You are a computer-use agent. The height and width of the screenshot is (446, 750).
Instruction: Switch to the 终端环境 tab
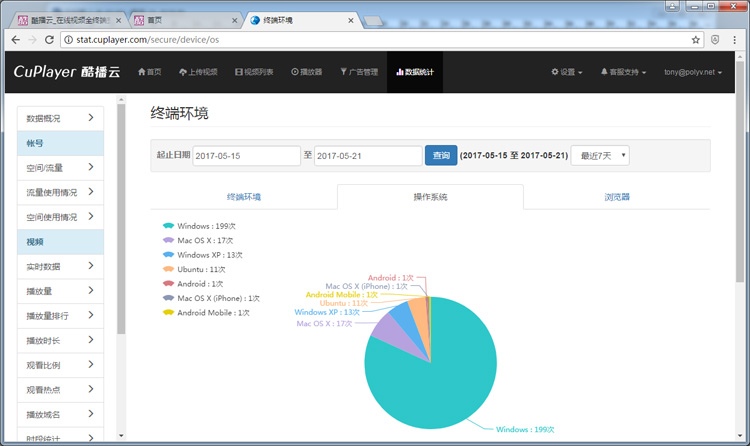coord(243,197)
